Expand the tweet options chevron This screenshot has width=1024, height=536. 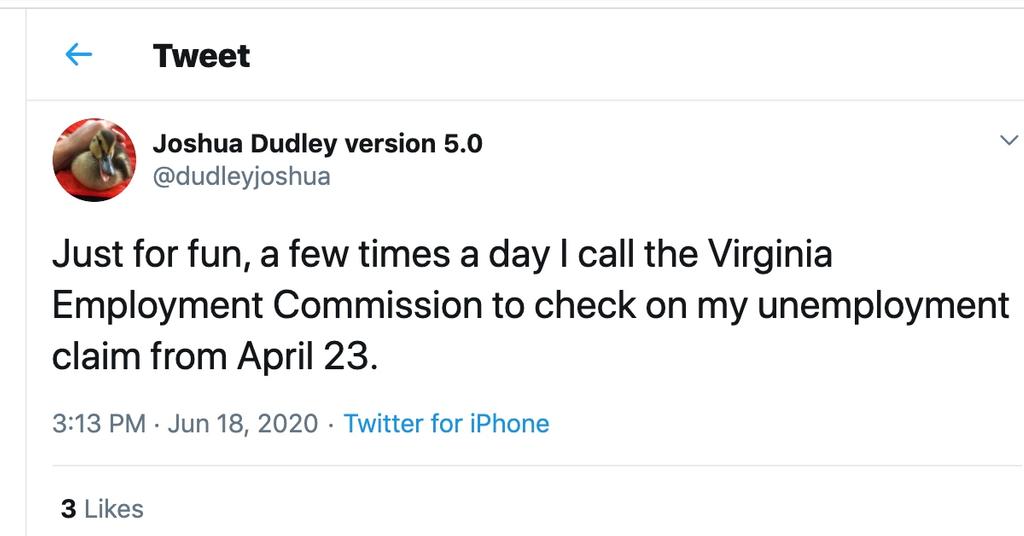click(1008, 143)
